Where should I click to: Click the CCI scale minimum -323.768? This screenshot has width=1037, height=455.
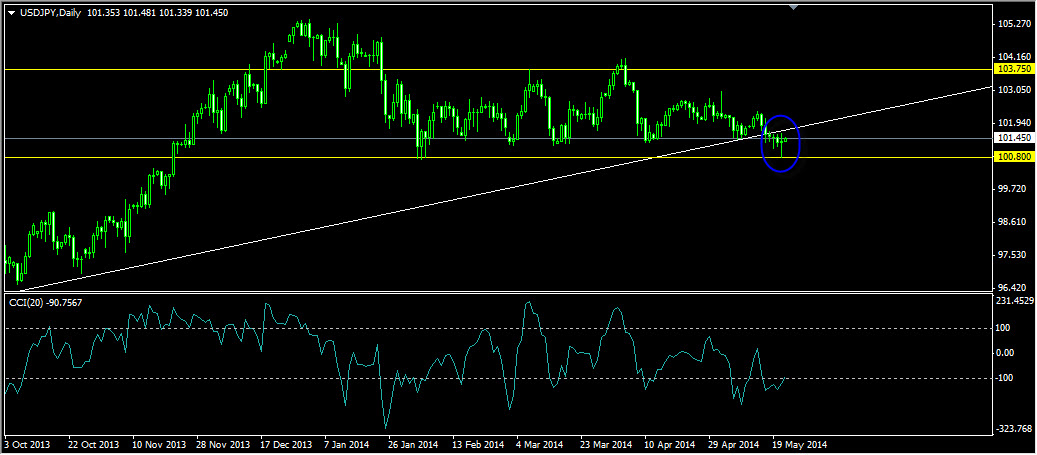point(1015,429)
